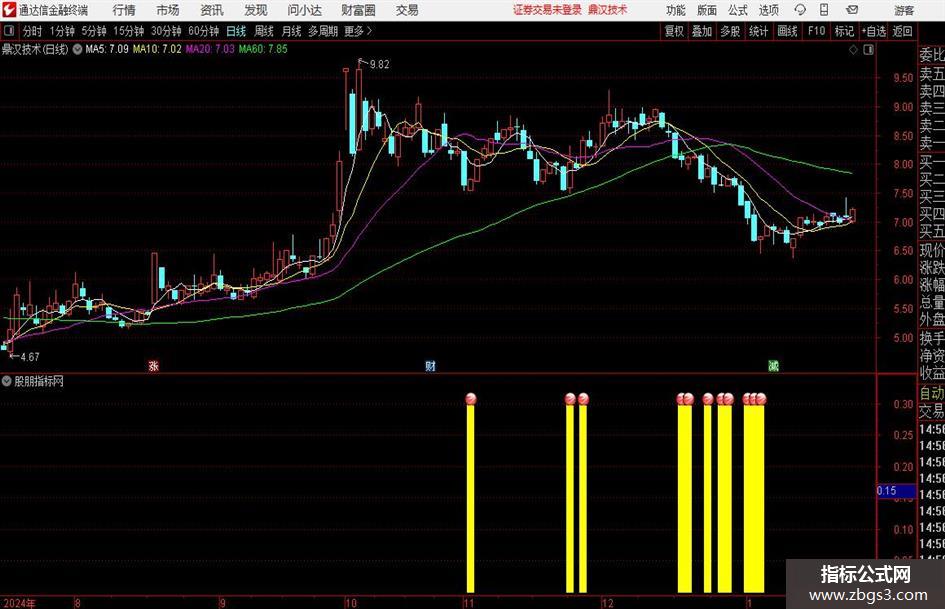The image size is (945, 609).
Task: Open the 交易 menu
Action: click(407, 10)
